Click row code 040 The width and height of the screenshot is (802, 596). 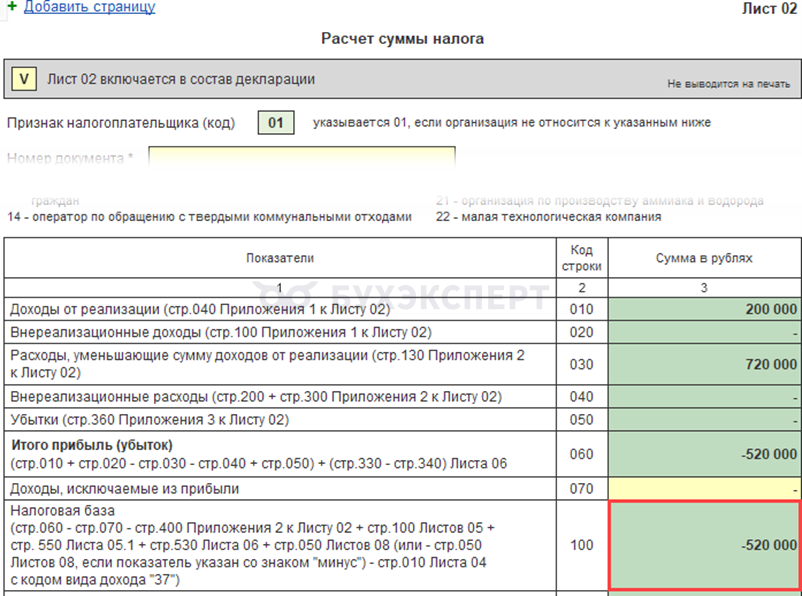[582, 397]
